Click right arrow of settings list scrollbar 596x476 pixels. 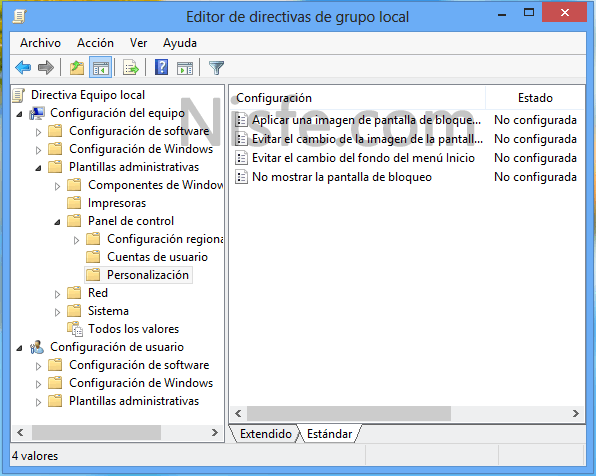click(x=576, y=413)
